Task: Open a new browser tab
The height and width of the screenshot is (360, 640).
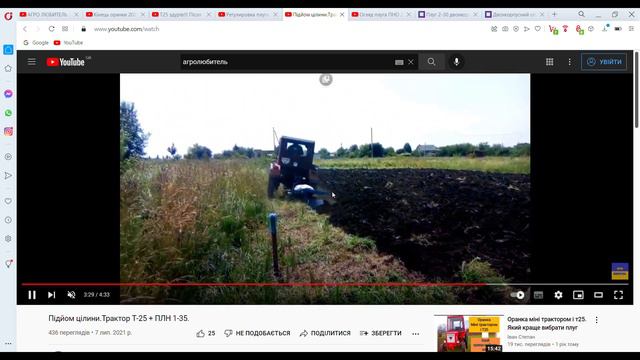Action: [554, 14]
